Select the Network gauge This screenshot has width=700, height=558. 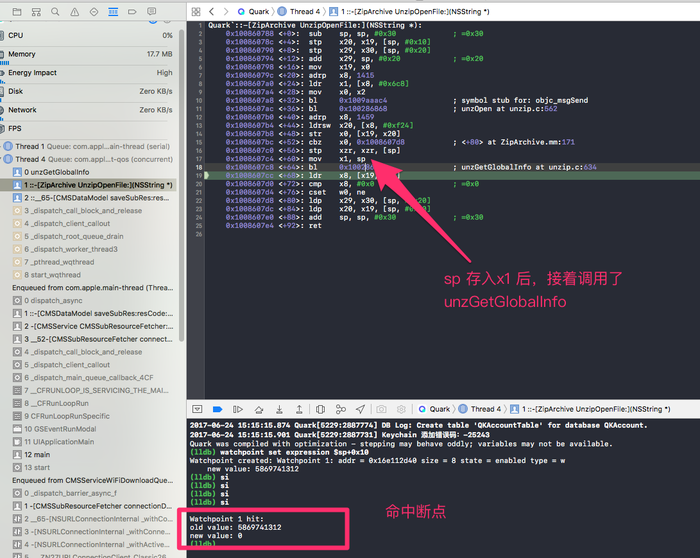coord(87,110)
